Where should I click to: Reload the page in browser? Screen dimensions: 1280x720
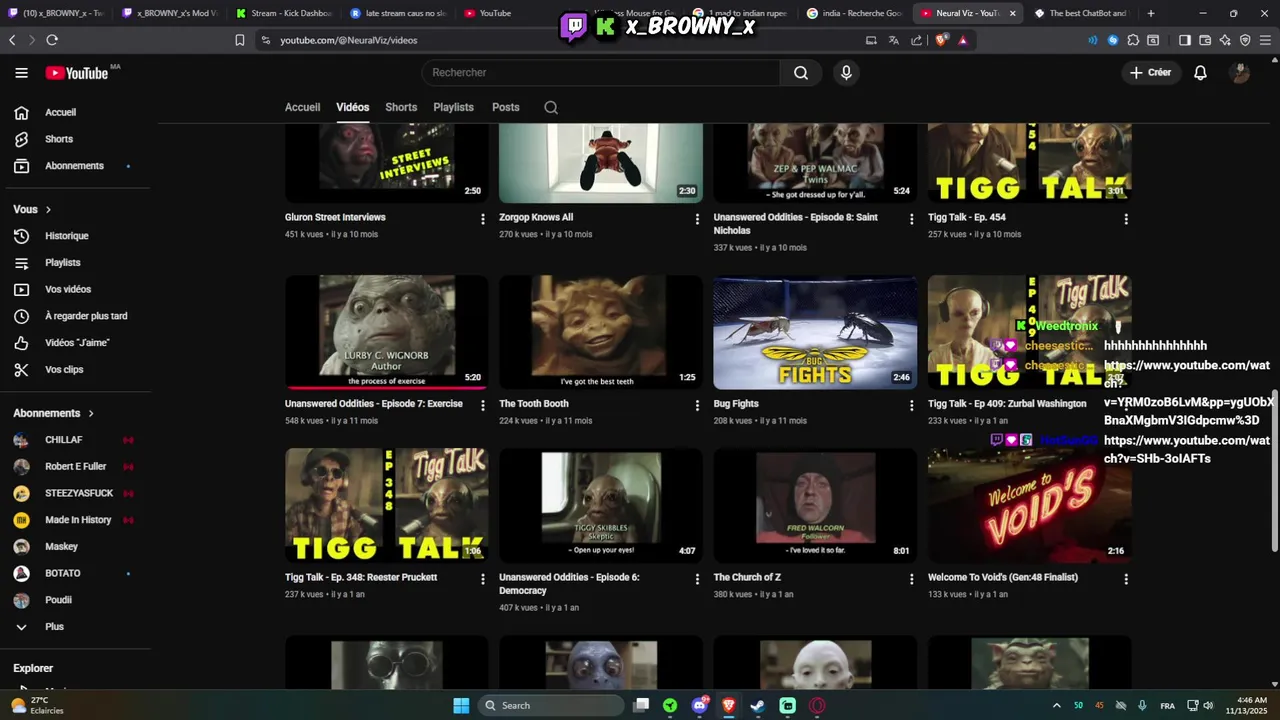point(52,40)
